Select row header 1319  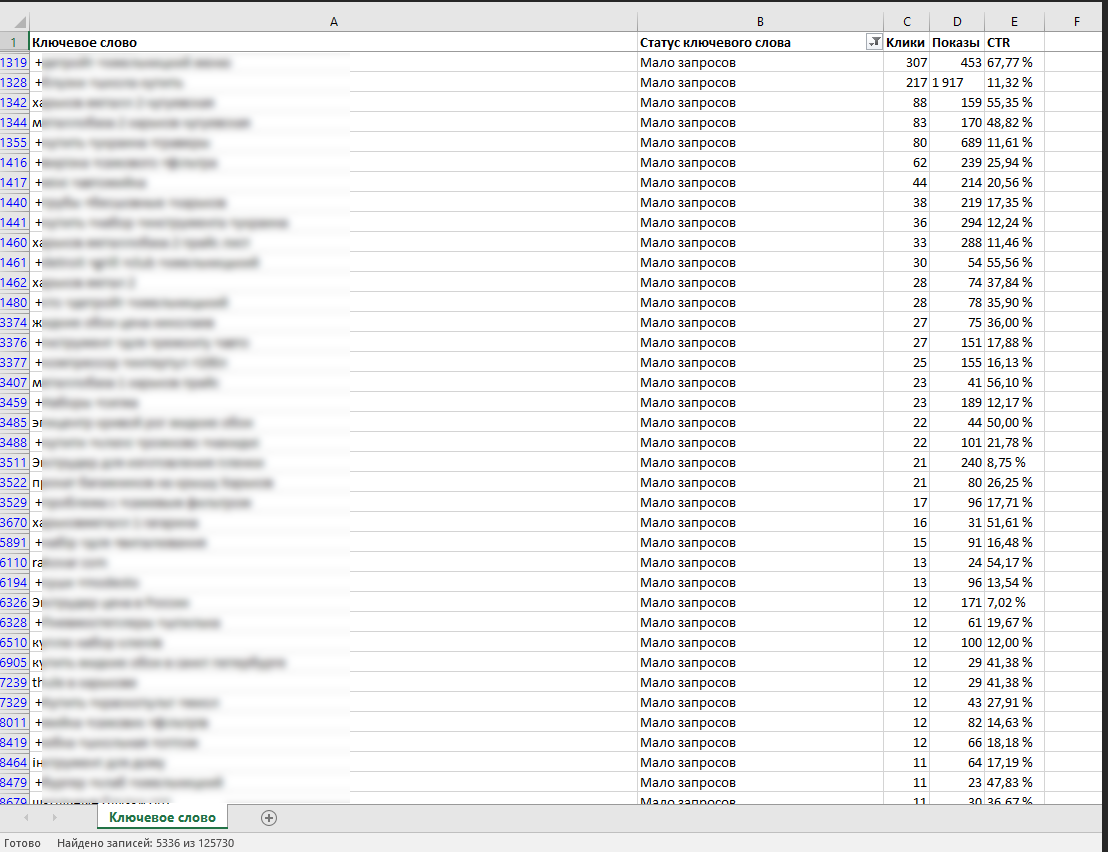[x=14, y=62]
